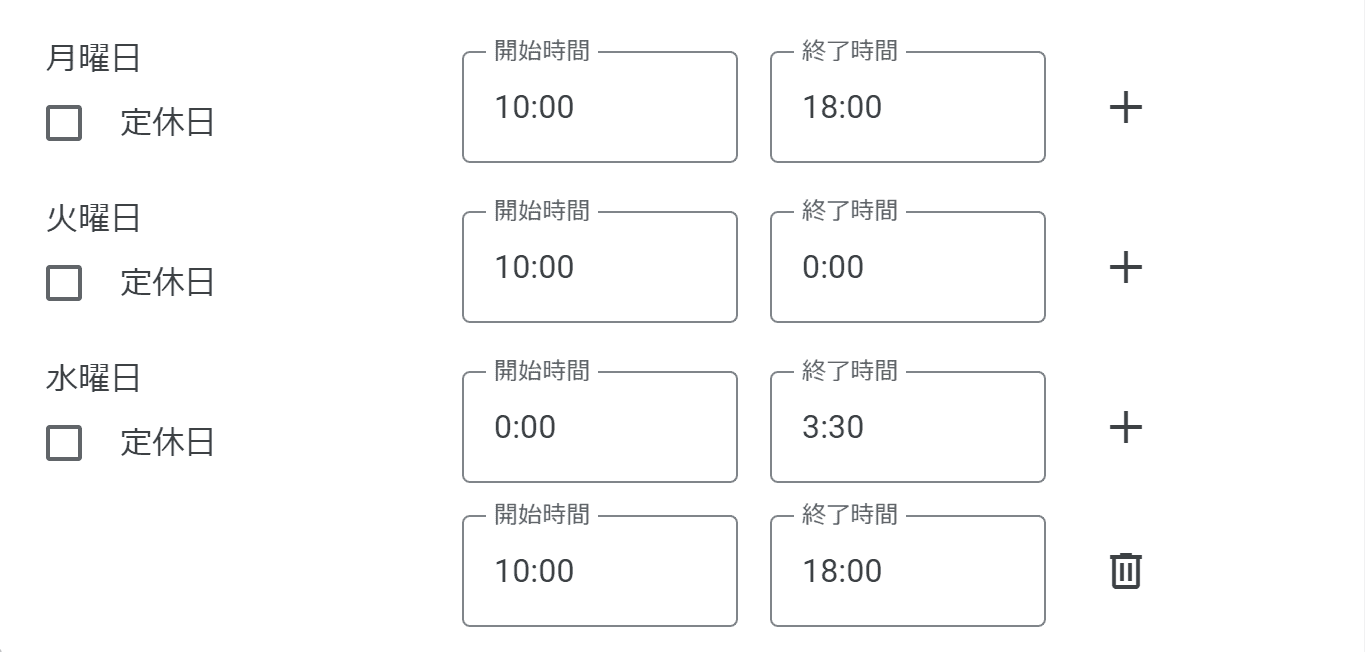Click the 水曜日 day heading
The image size is (1365, 652).
point(93,379)
